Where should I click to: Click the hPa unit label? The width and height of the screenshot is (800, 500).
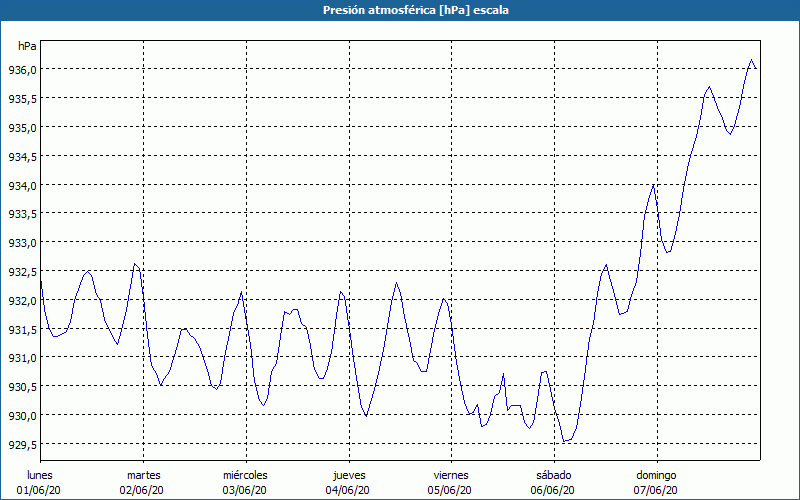point(27,46)
